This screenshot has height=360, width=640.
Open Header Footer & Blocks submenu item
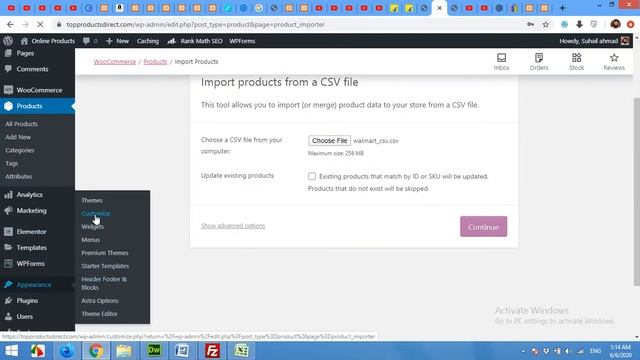104,283
